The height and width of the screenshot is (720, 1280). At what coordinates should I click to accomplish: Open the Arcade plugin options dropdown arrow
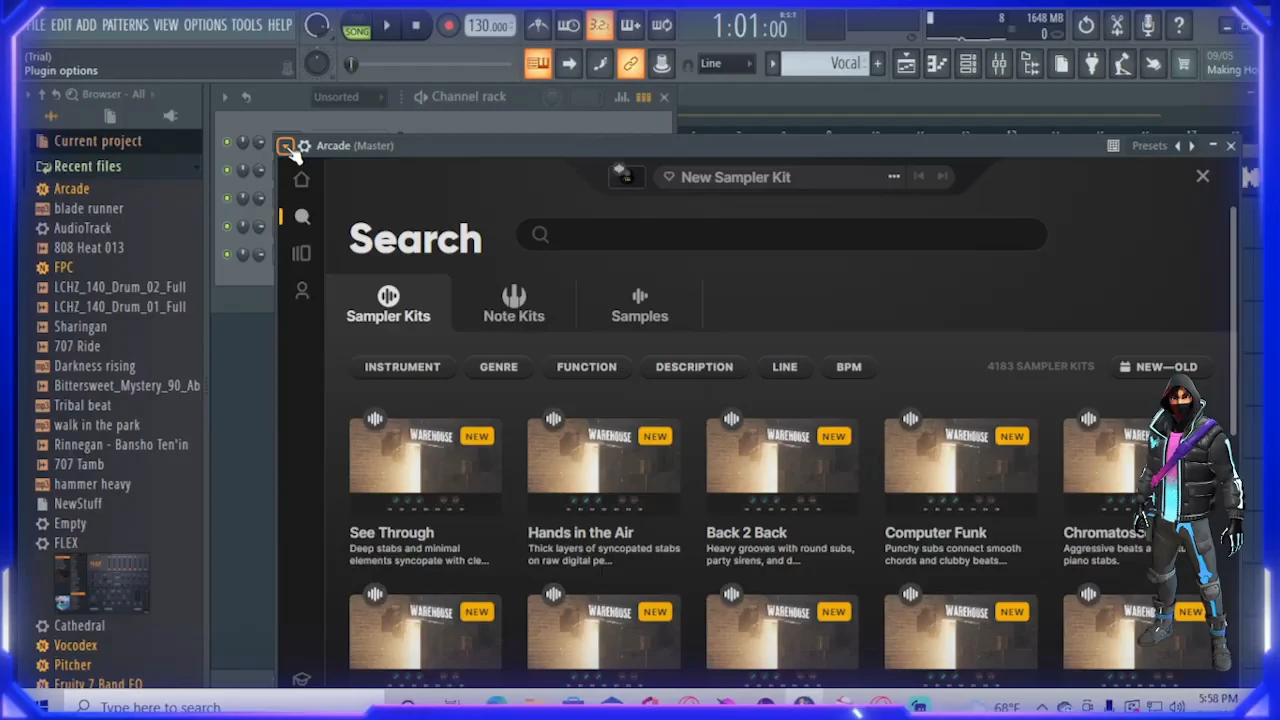pos(286,146)
